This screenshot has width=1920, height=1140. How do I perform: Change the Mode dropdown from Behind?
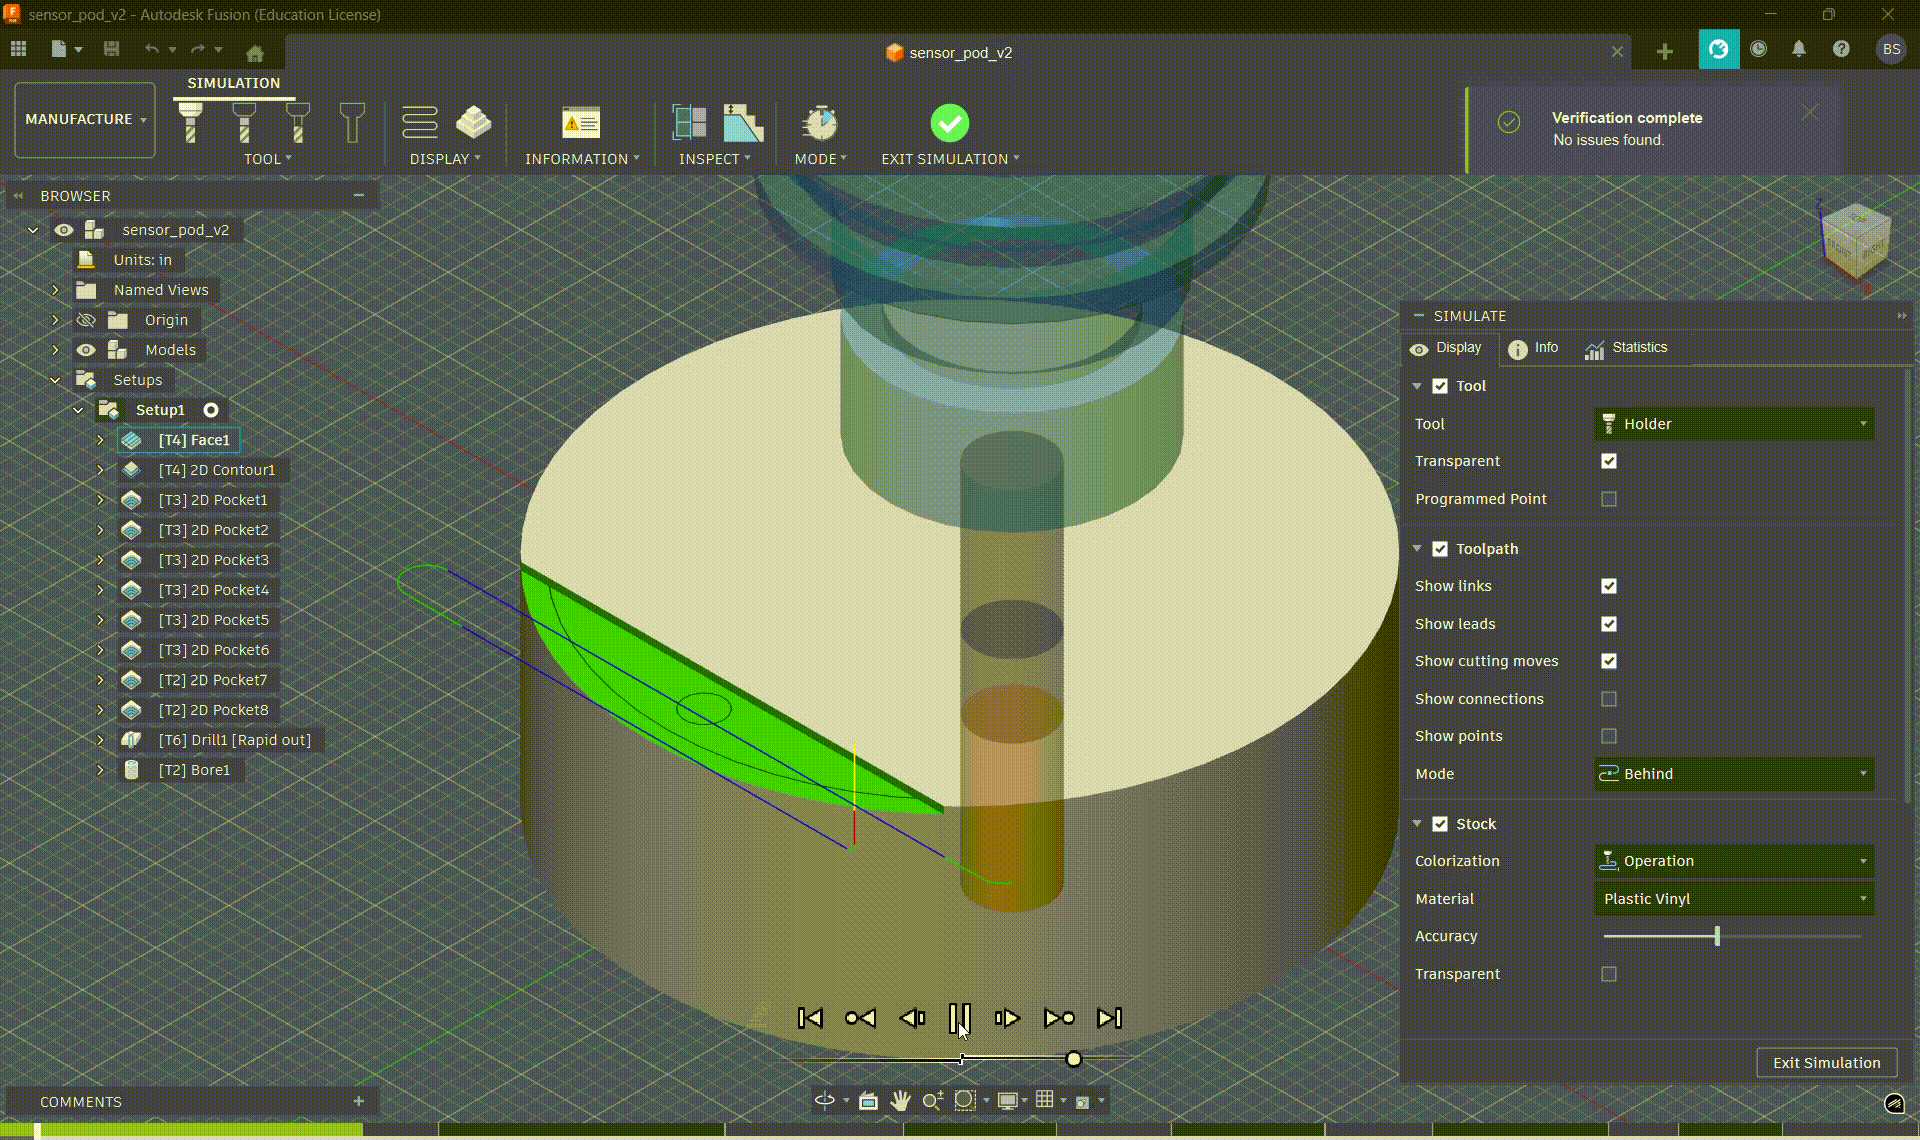coord(1733,773)
